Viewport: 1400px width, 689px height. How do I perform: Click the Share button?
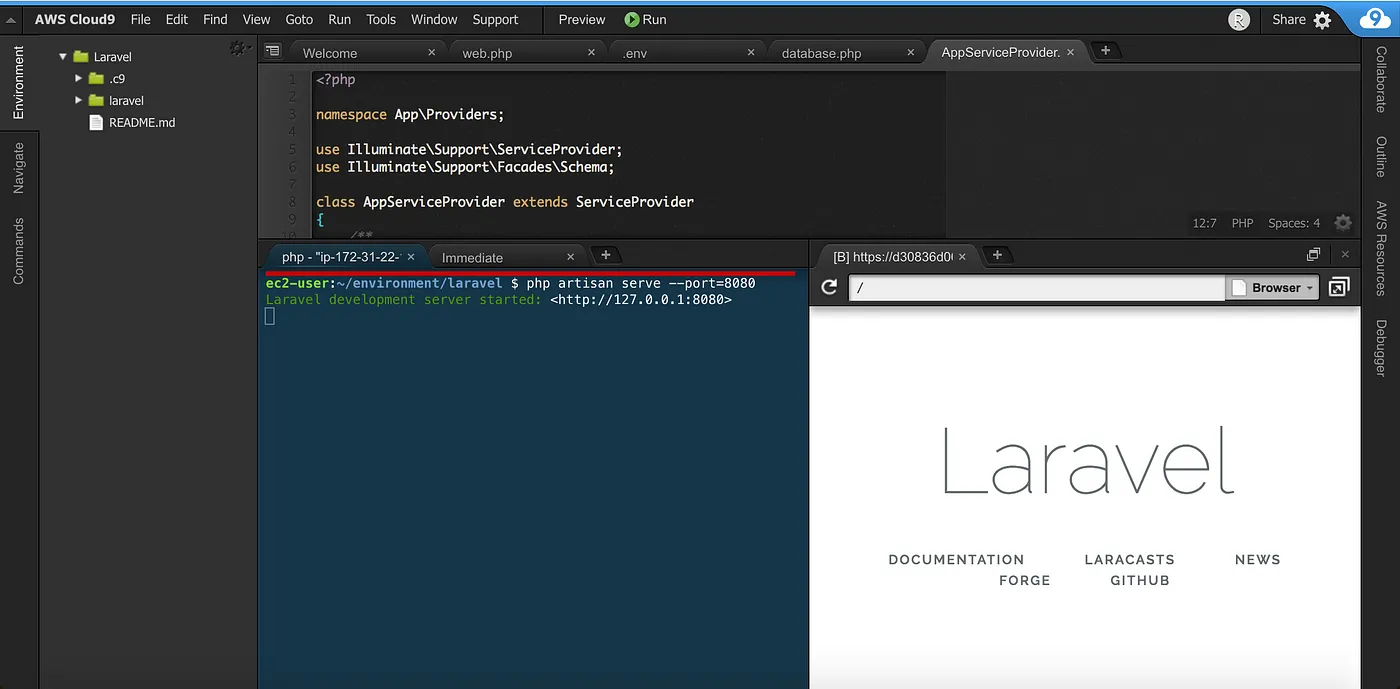[x=1289, y=20]
